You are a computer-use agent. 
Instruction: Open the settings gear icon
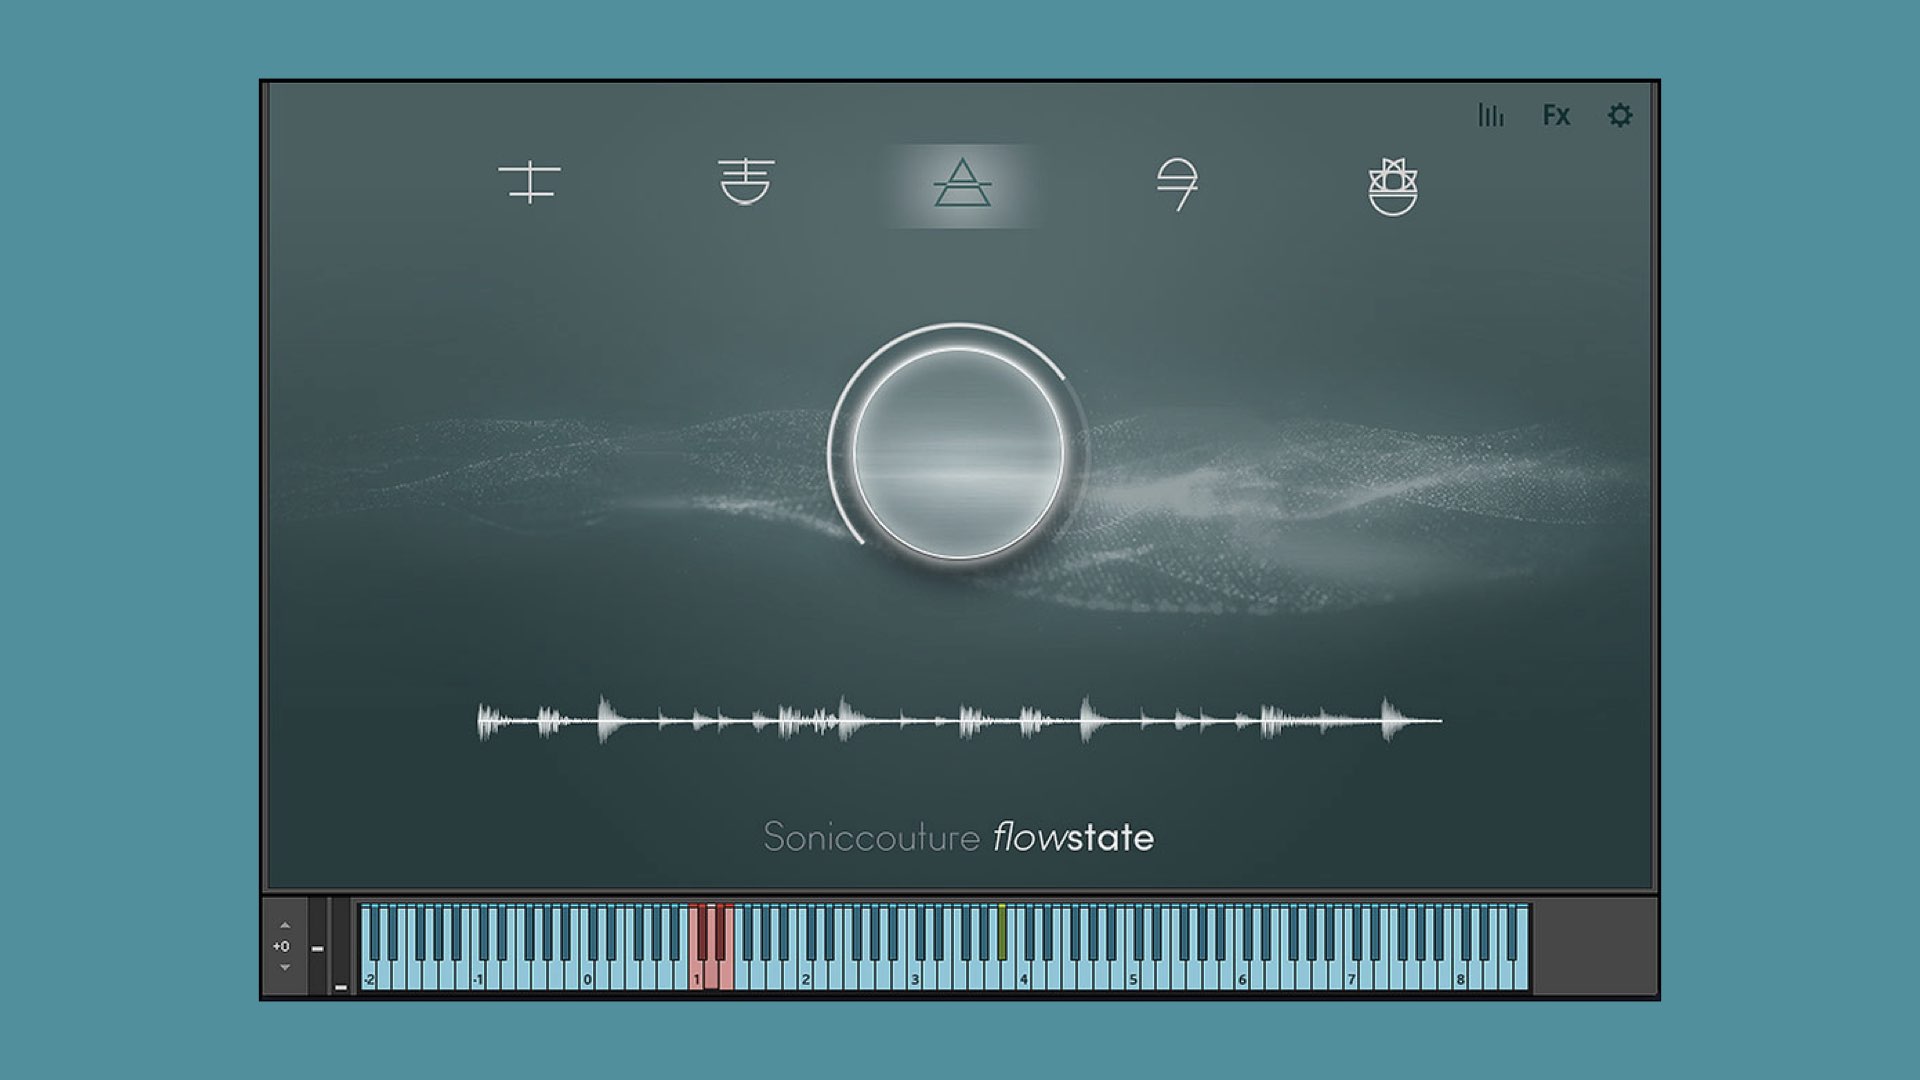(1620, 115)
